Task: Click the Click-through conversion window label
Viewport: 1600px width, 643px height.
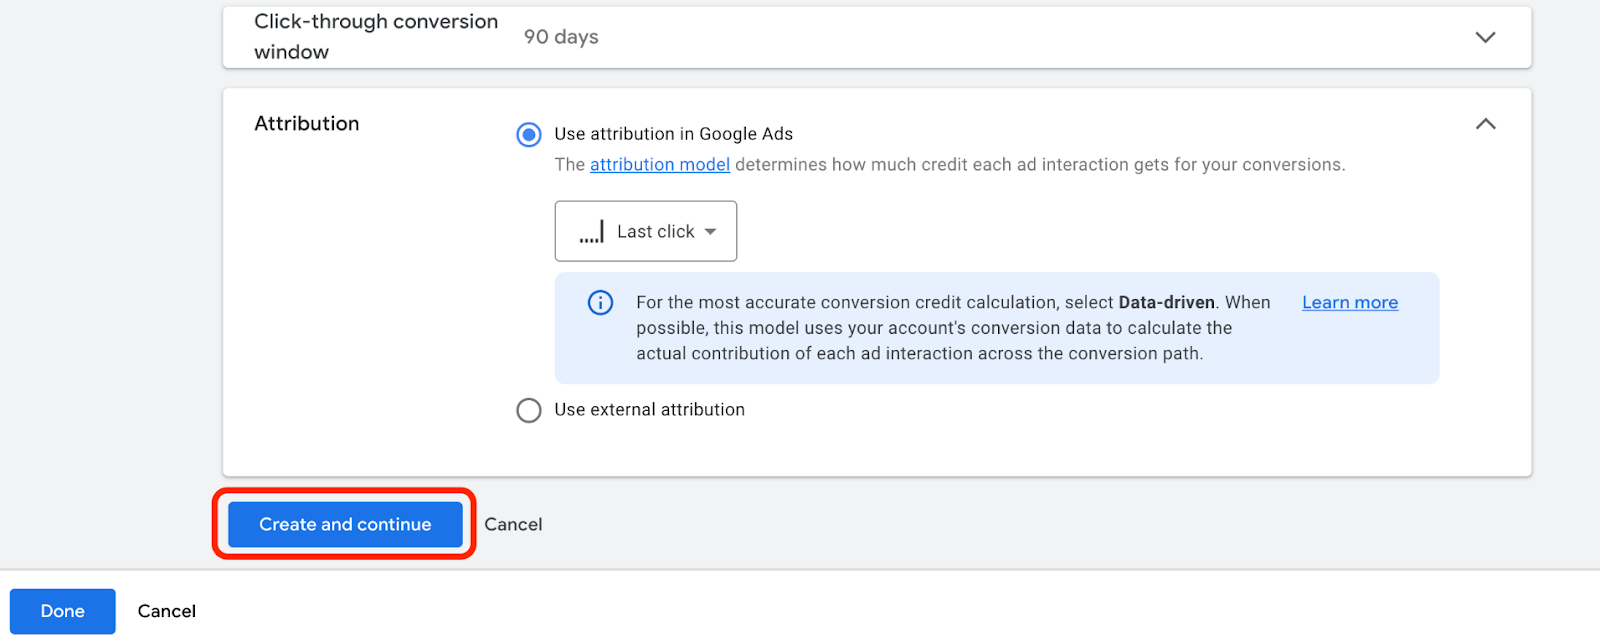Action: pyautogui.click(x=375, y=37)
